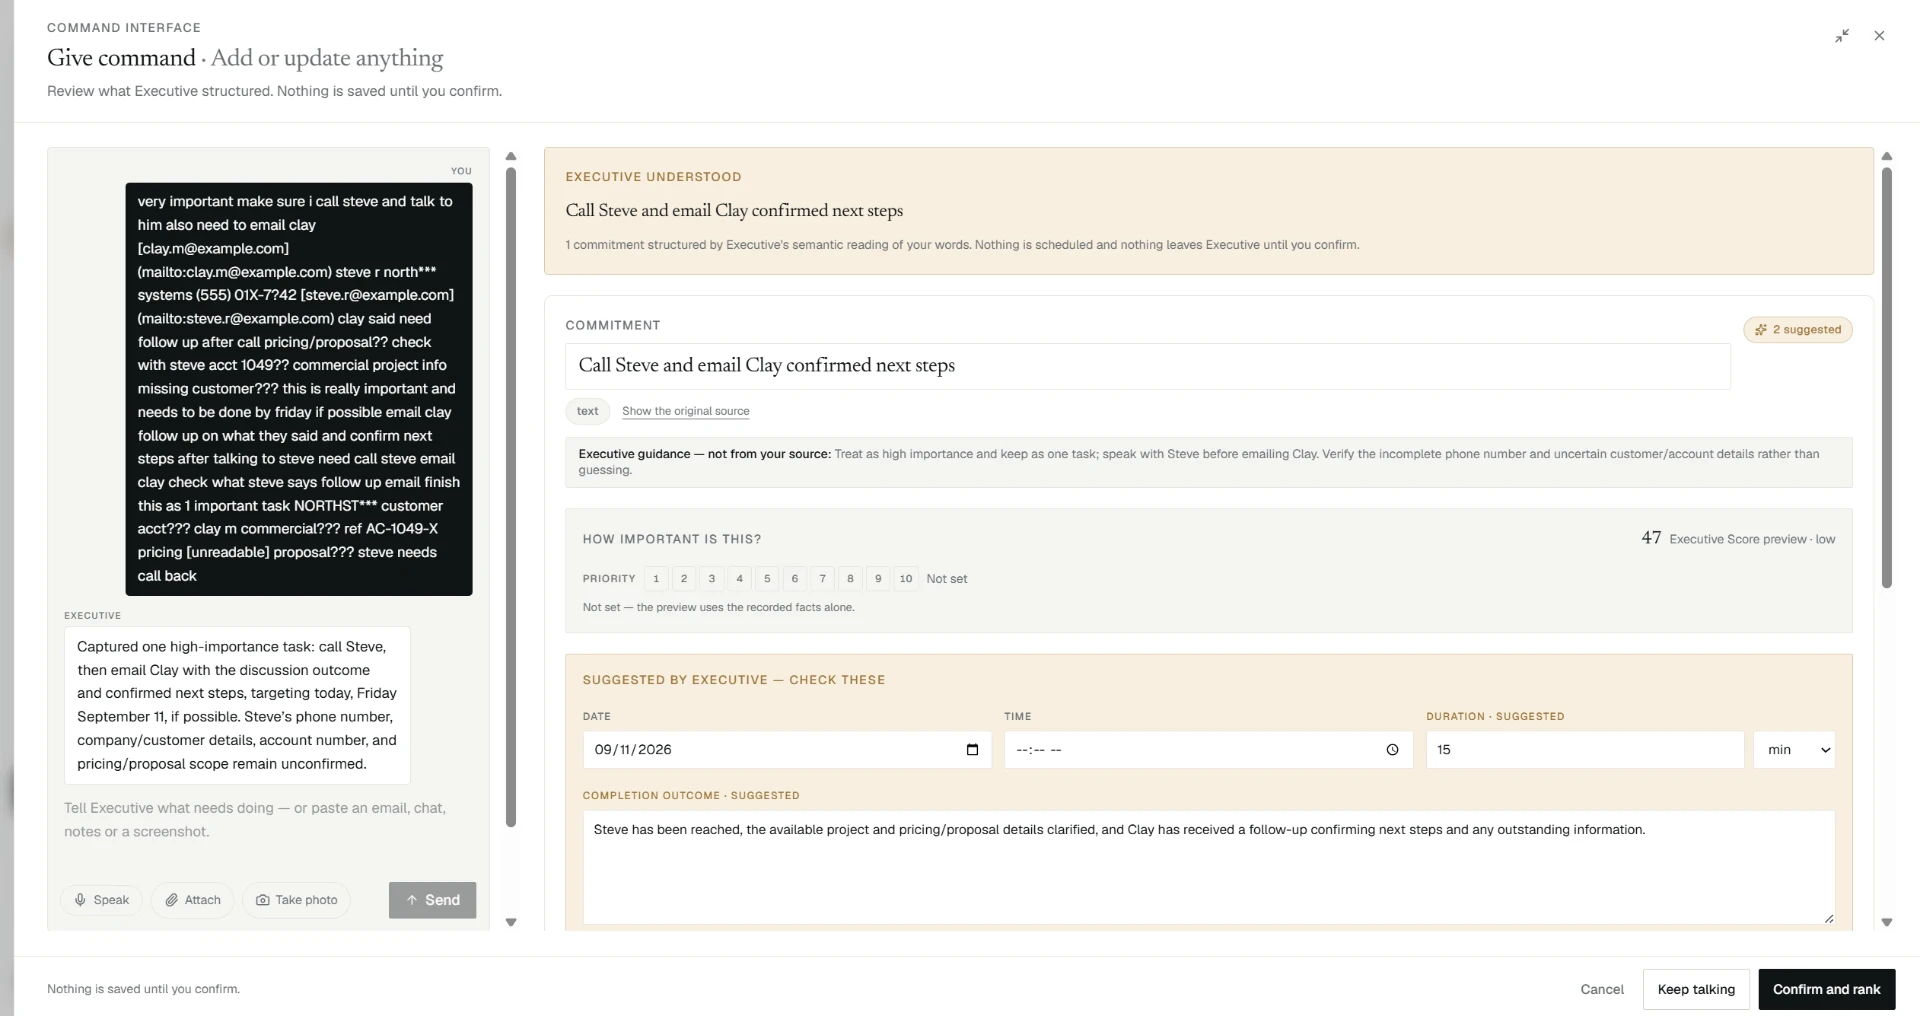Click the right panel scroll up arrow
This screenshot has width=1920, height=1016.
coord(1887,156)
